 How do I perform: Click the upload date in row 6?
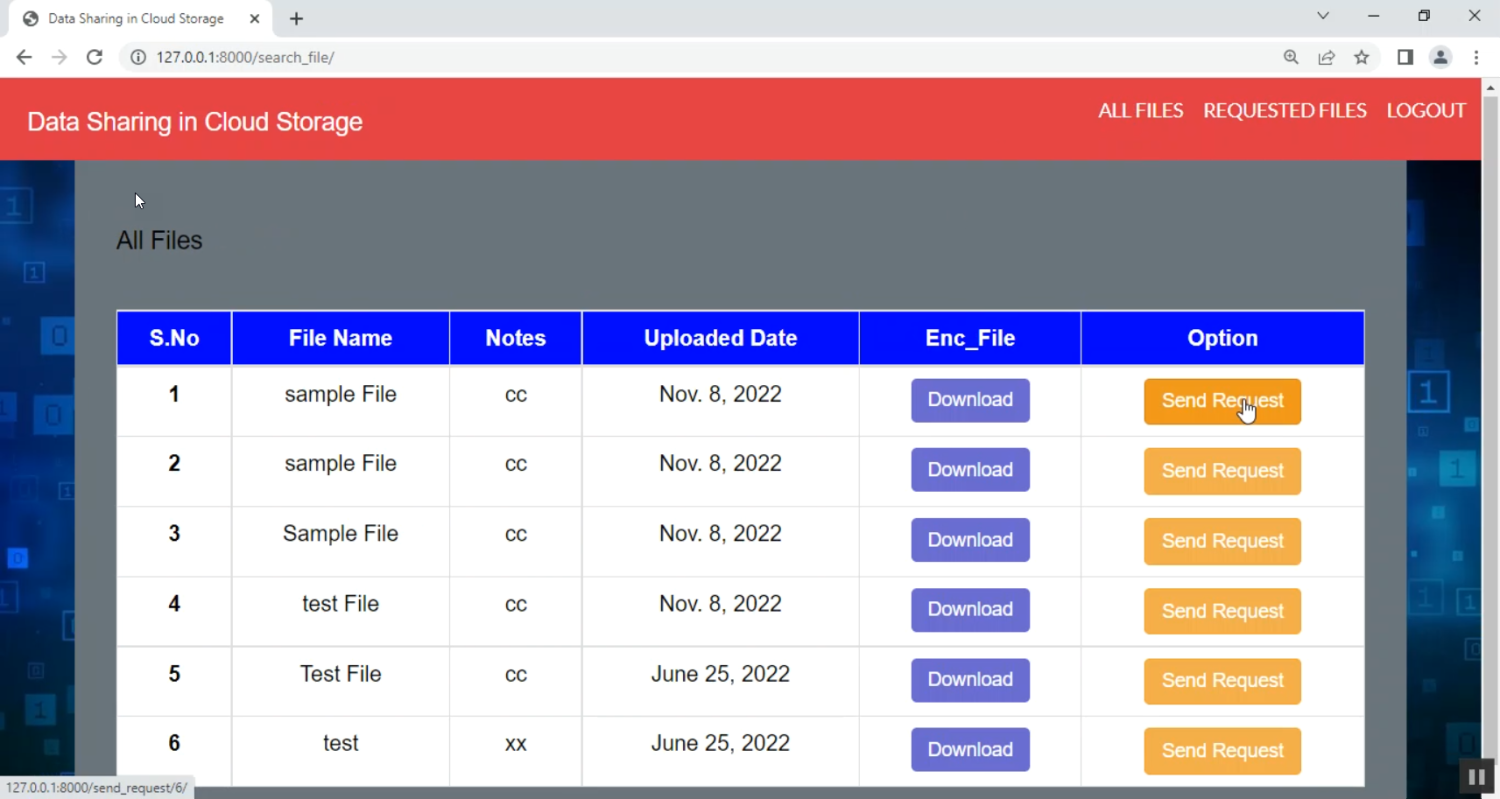720,743
